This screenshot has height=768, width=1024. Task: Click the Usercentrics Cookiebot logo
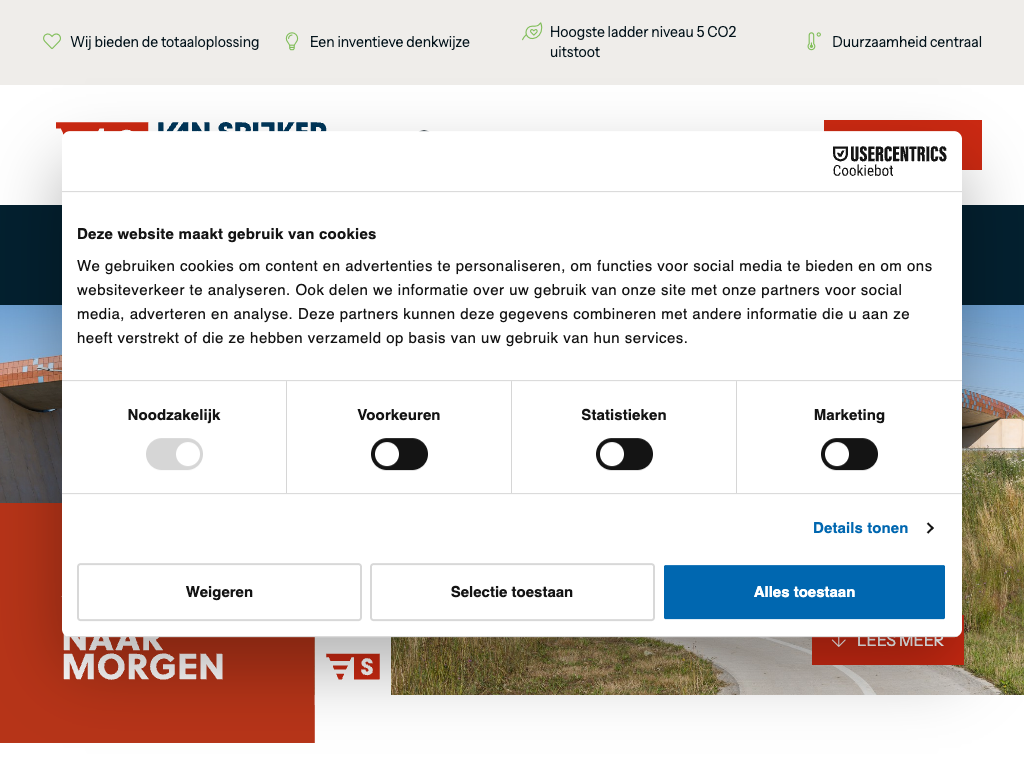[889, 161]
